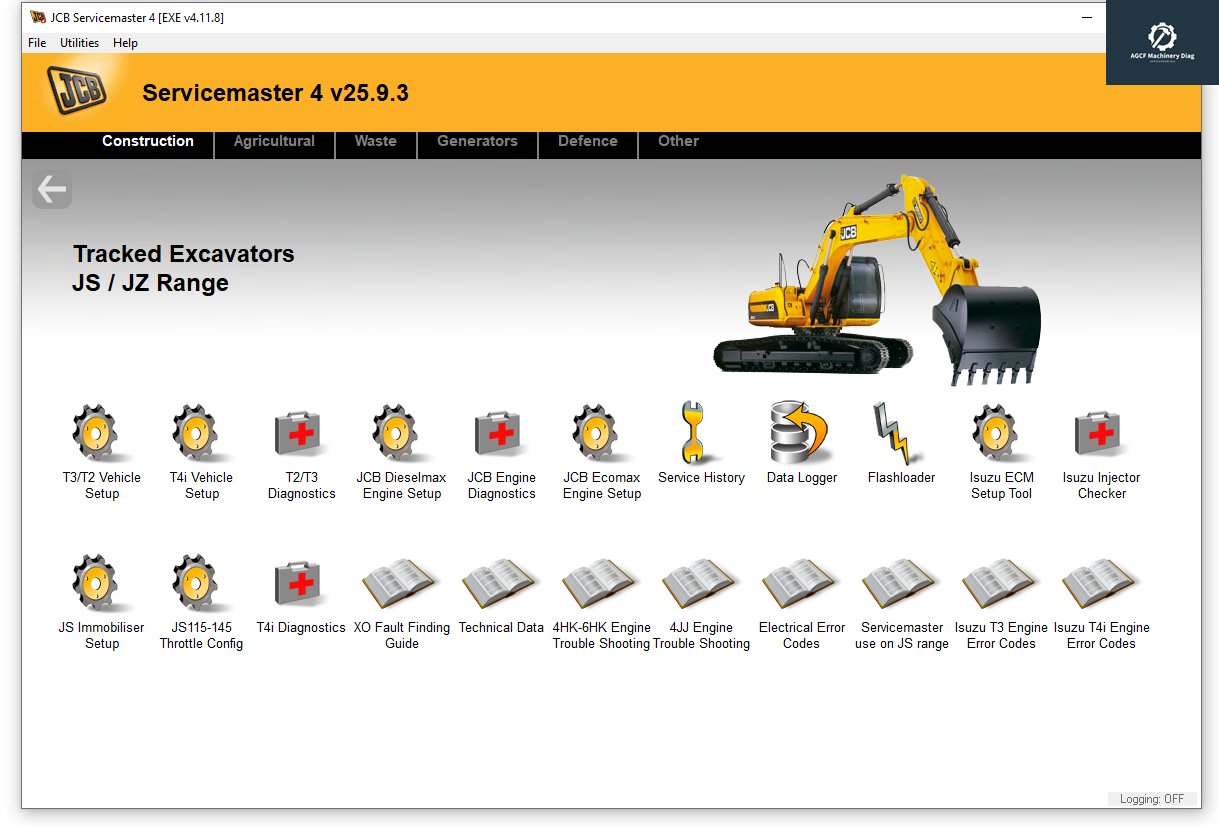The width and height of the screenshot is (1219, 826).
Task: Select the Generators tab
Action: [x=477, y=142]
